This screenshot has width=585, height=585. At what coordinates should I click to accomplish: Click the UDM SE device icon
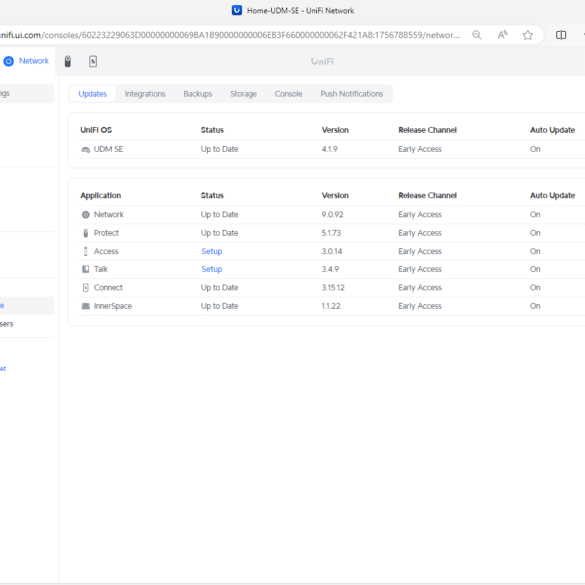(85, 150)
